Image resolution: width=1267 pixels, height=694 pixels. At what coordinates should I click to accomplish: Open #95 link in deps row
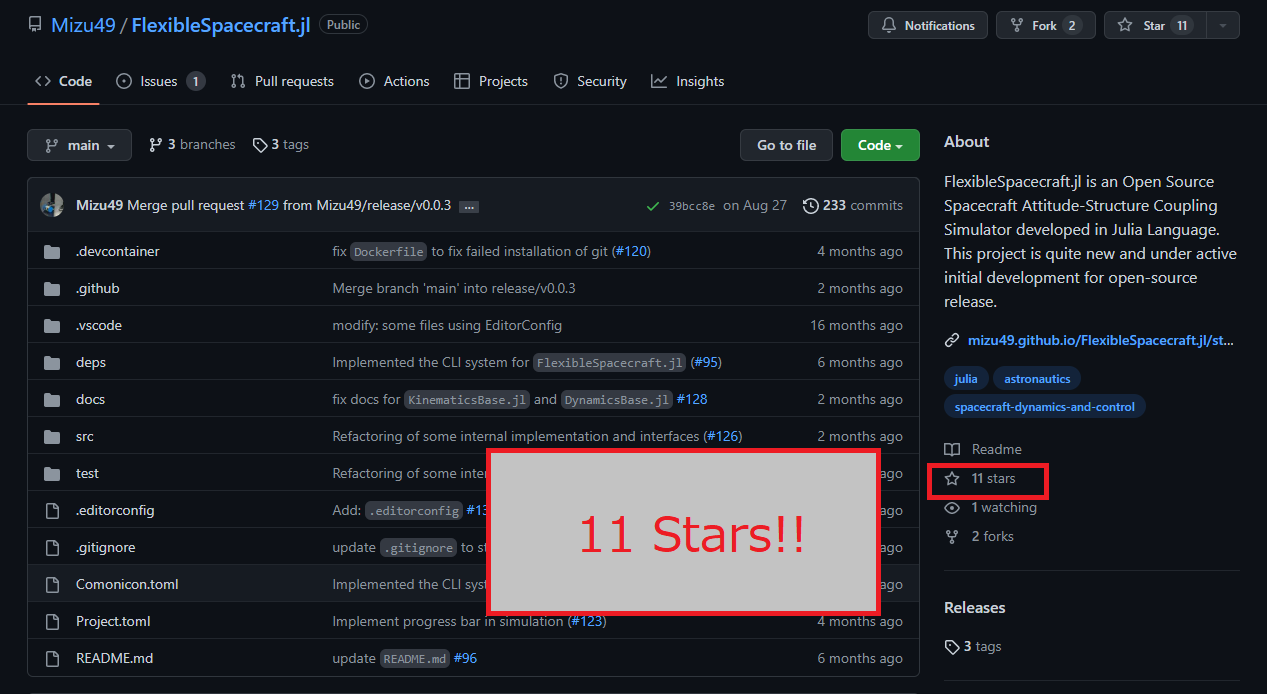point(706,362)
